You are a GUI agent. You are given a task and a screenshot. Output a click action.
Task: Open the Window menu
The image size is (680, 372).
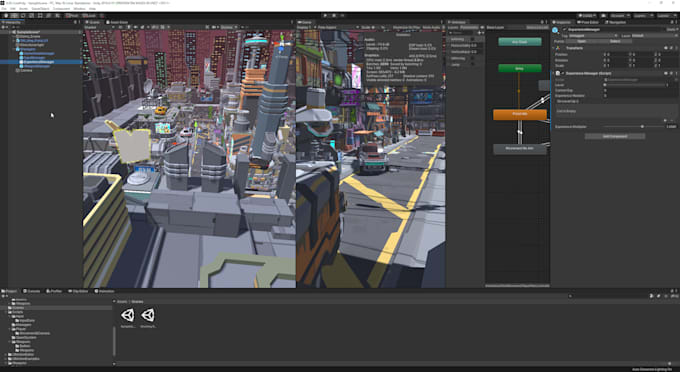pyautogui.click(x=79, y=9)
